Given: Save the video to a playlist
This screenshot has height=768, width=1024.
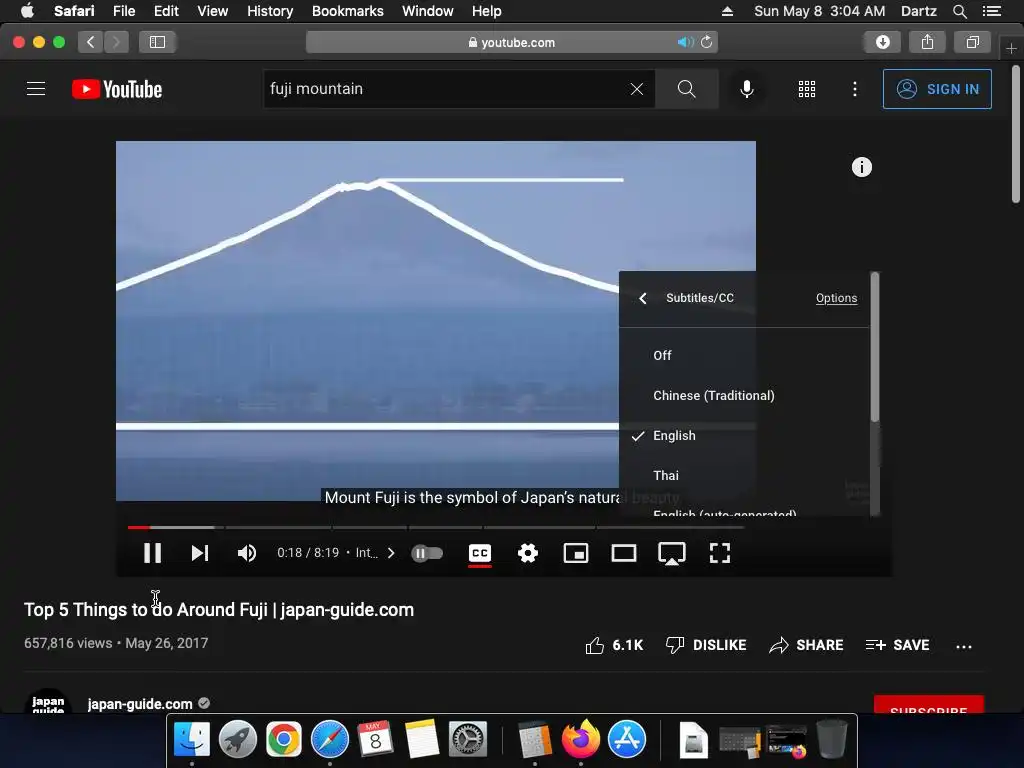Looking at the screenshot, I should click(897, 645).
